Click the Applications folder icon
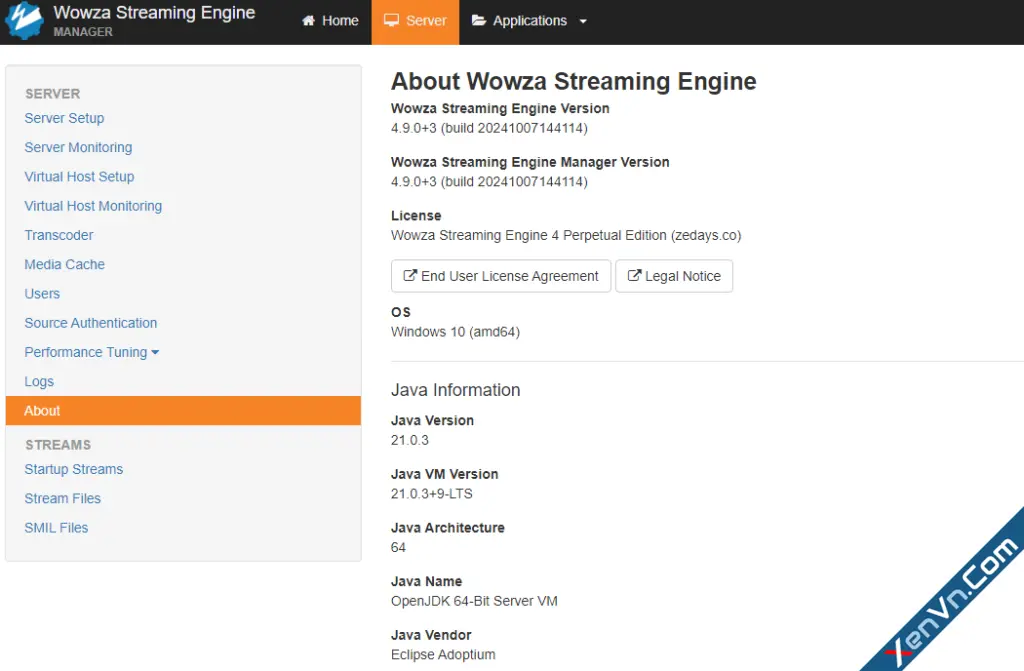The image size is (1024, 671). tap(479, 20)
